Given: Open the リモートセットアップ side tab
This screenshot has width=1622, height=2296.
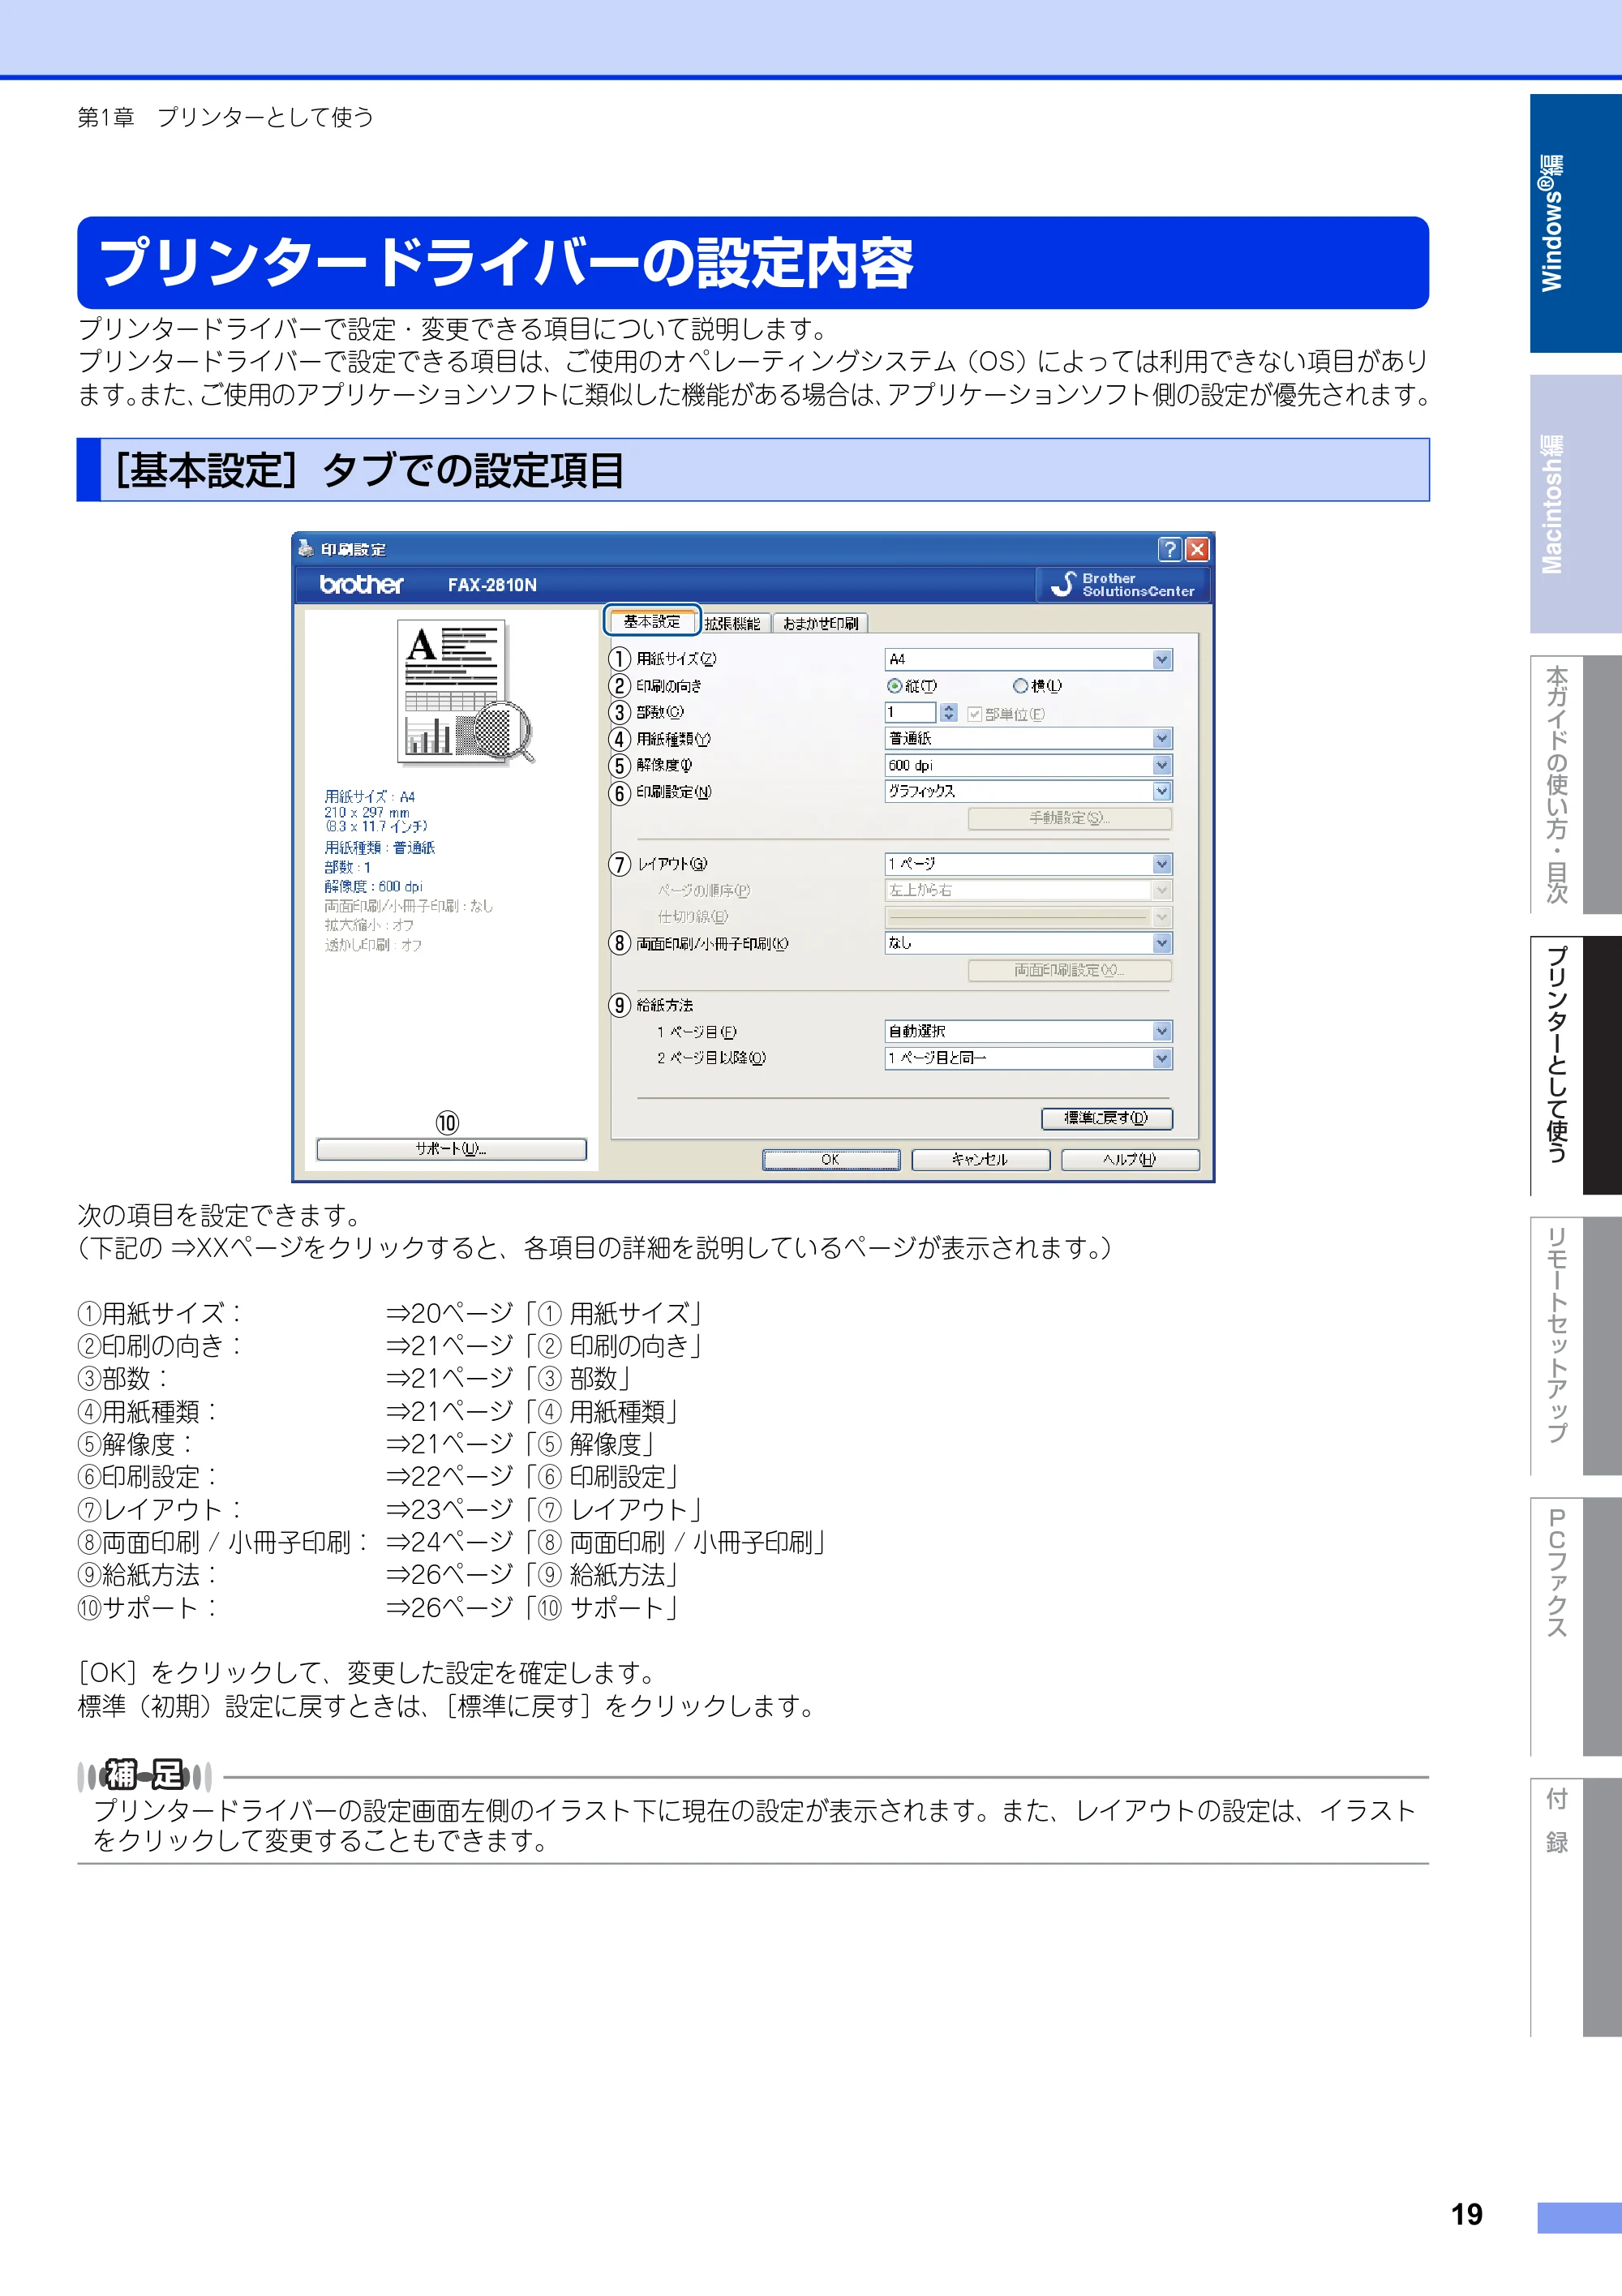Looking at the screenshot, I should (x=1576, y=1345).
